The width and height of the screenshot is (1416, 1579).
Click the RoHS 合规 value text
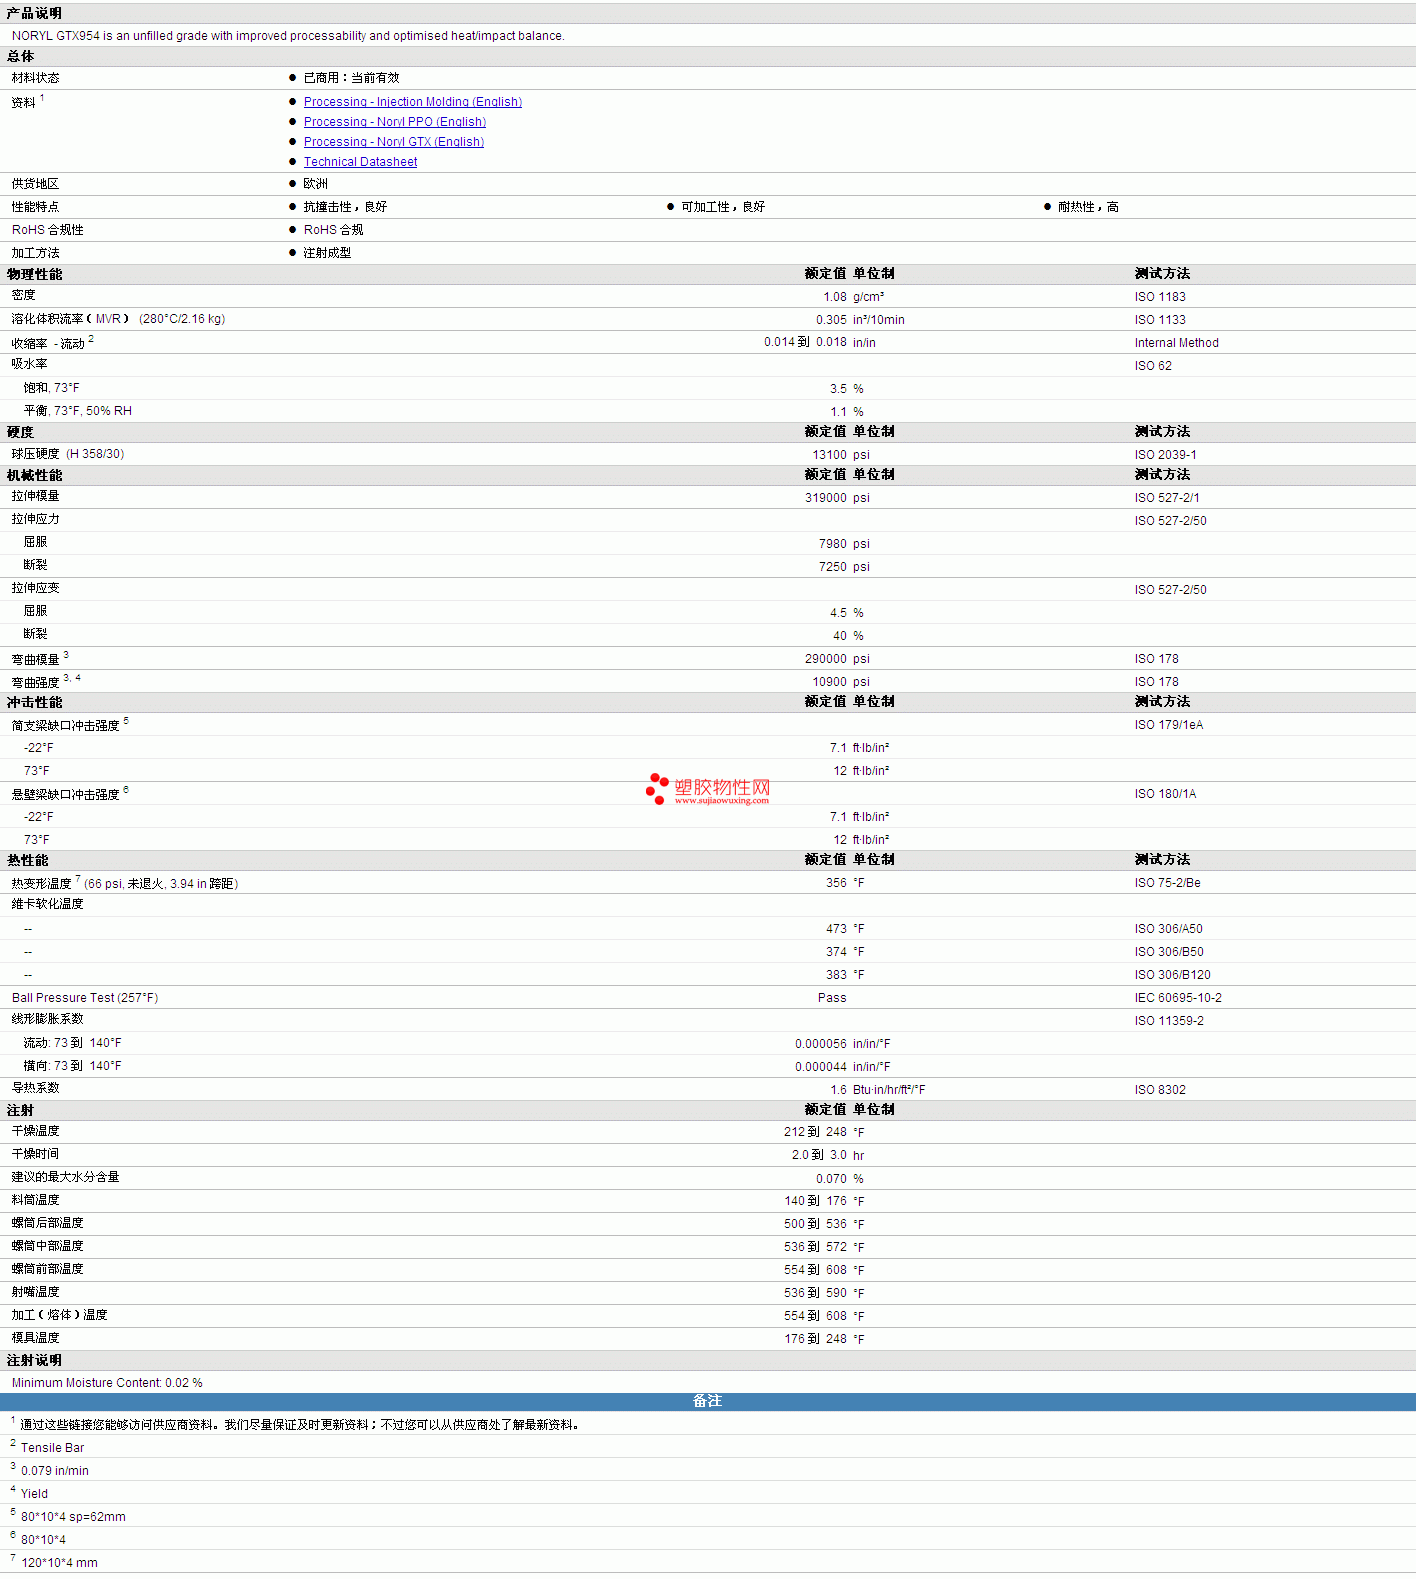(333, 230)
